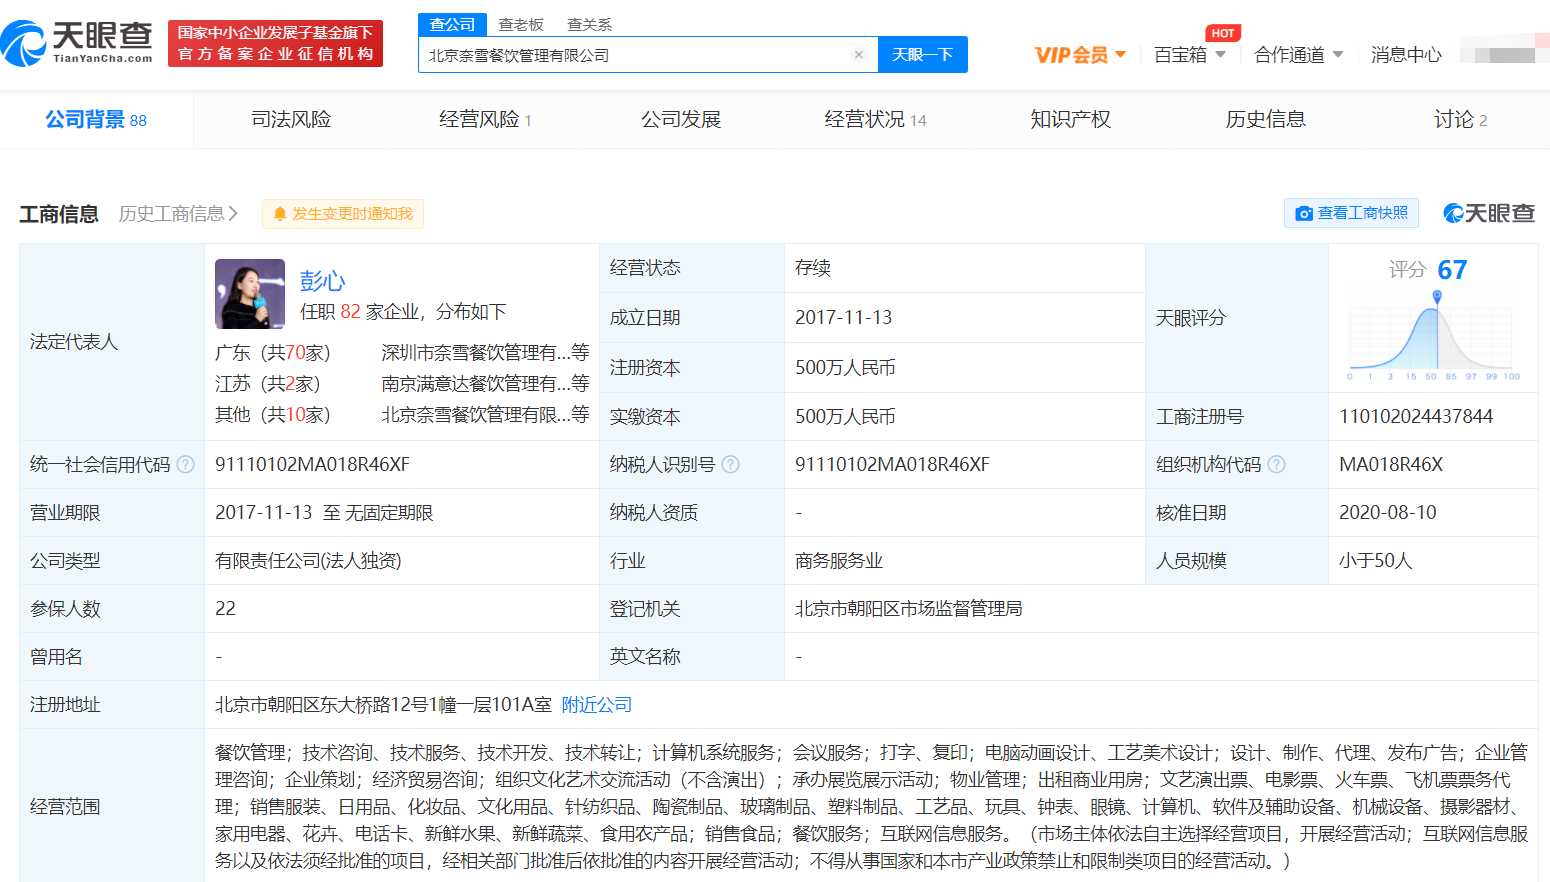Viewport: 1550px width, 882px height.
Task: Click help icon beside 统一社会信用代码
Action: pyautogui.click(x=185, y=464)
